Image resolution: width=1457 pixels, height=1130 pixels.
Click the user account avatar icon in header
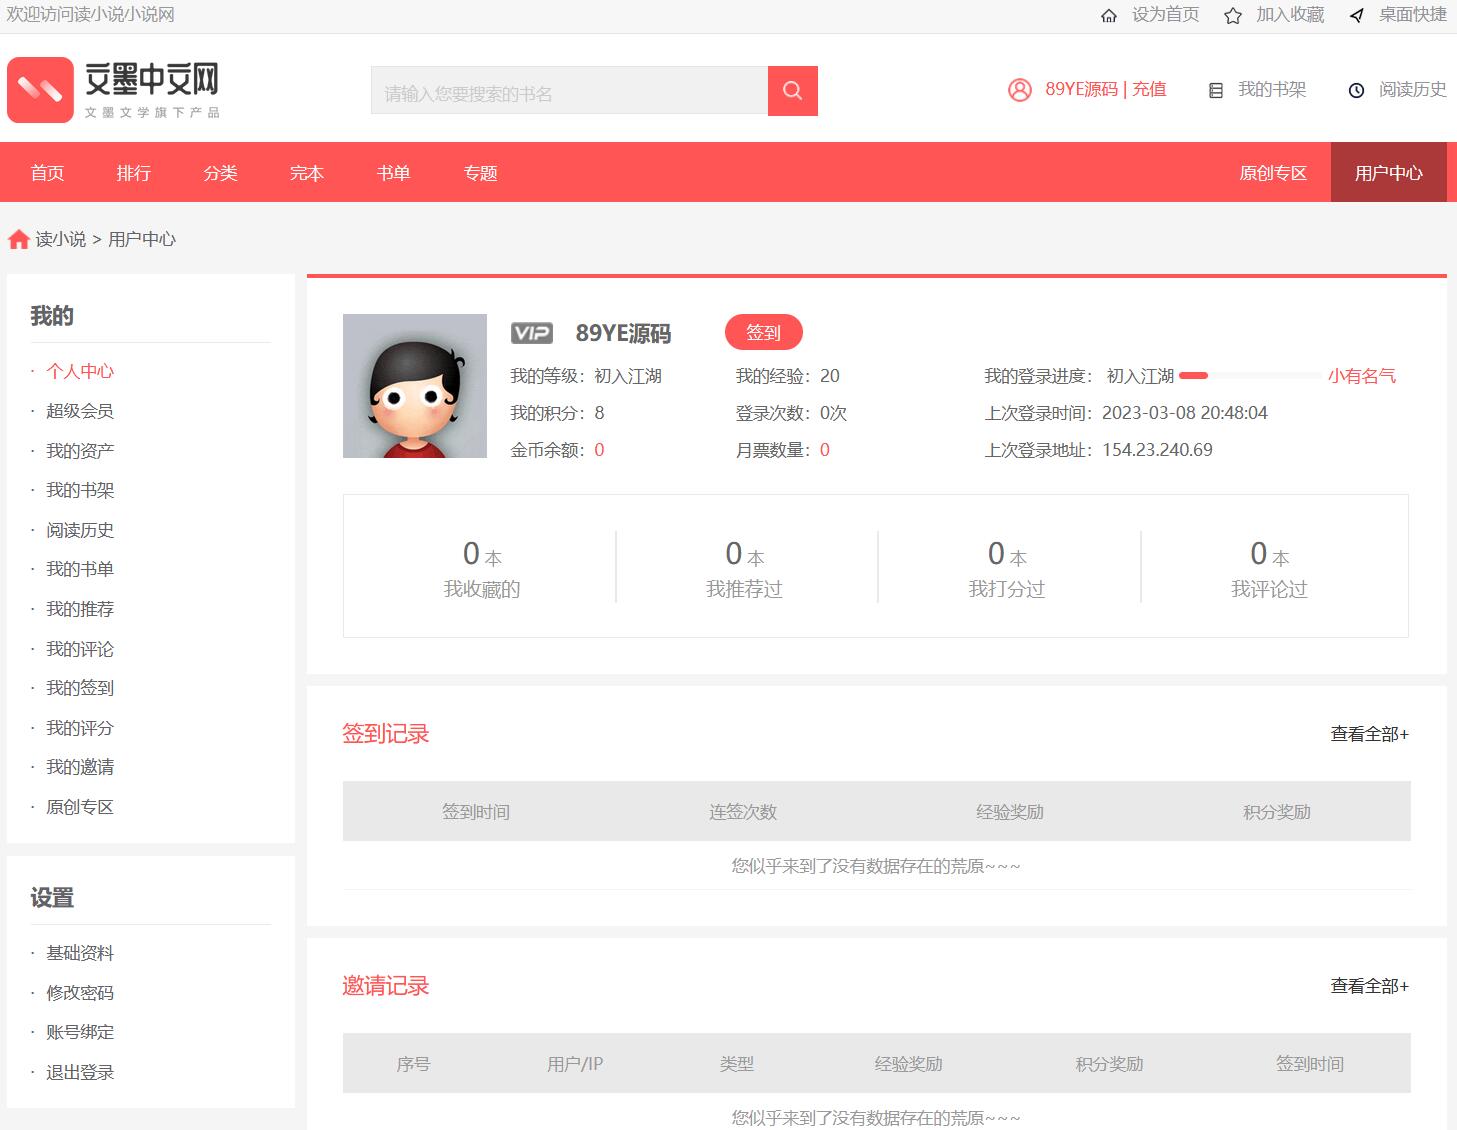(1019, 90)
